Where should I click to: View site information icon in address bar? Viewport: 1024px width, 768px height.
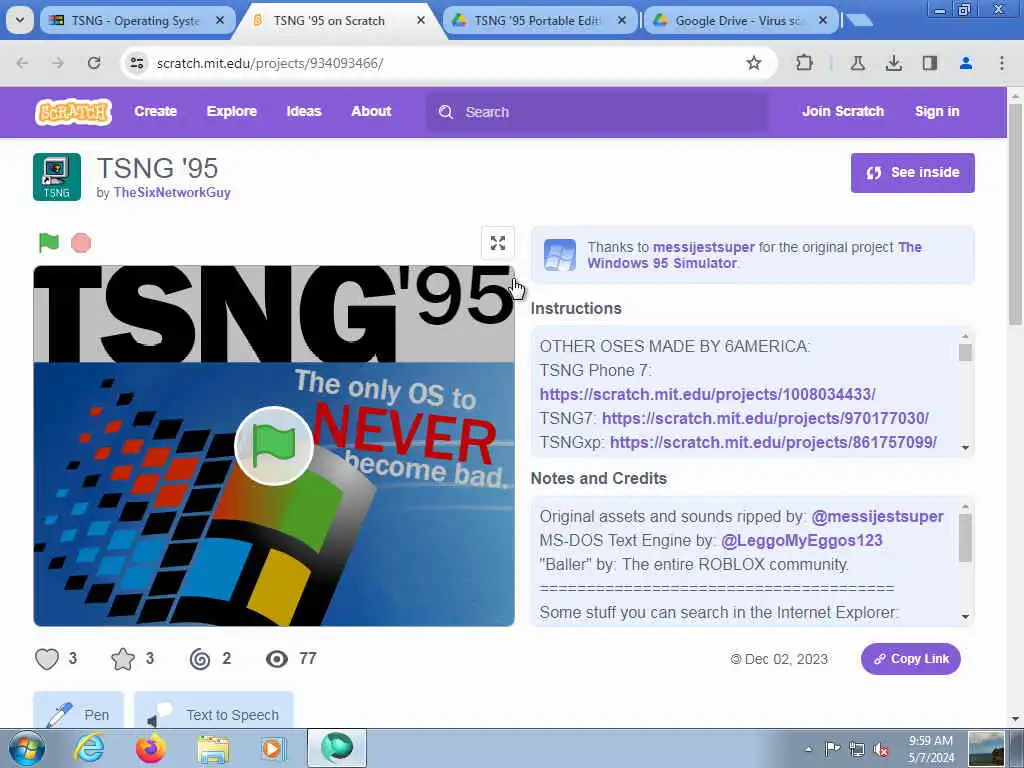point(137,63)
